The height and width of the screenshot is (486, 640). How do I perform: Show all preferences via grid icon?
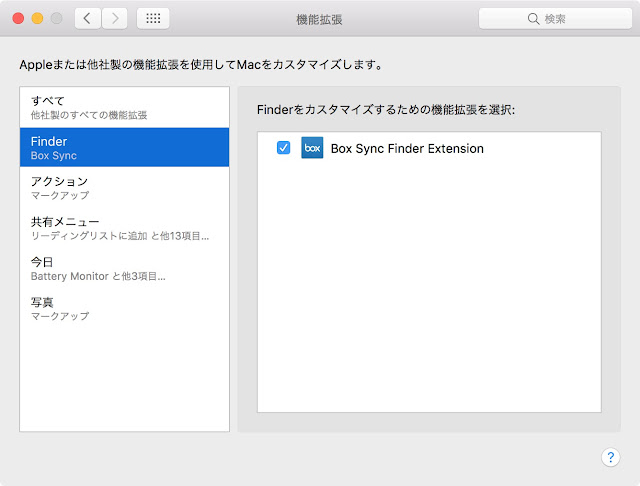(153, 18)
